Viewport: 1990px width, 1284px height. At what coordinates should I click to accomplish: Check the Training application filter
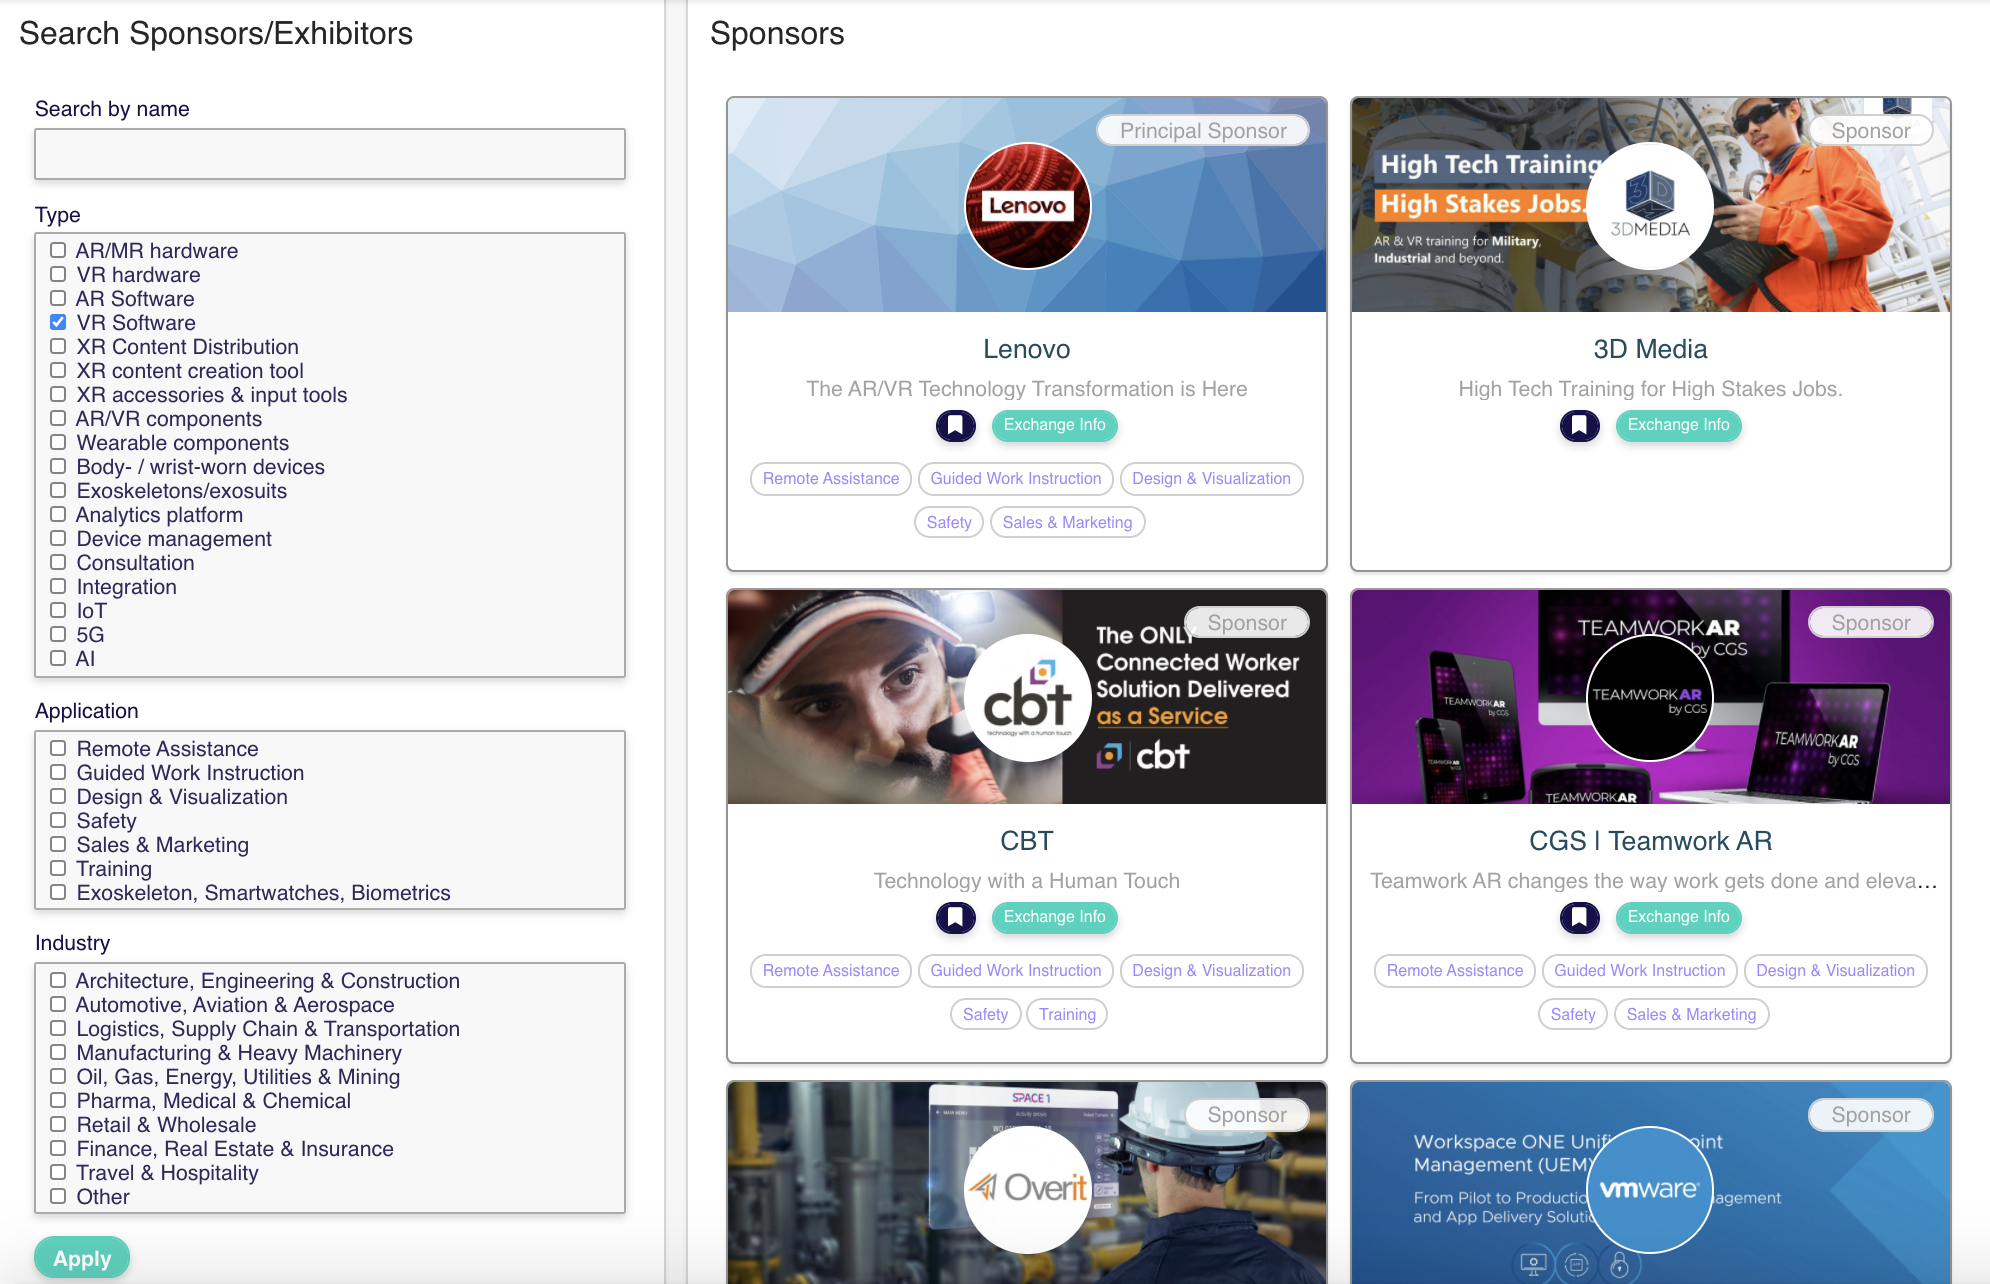coord(58,868)
